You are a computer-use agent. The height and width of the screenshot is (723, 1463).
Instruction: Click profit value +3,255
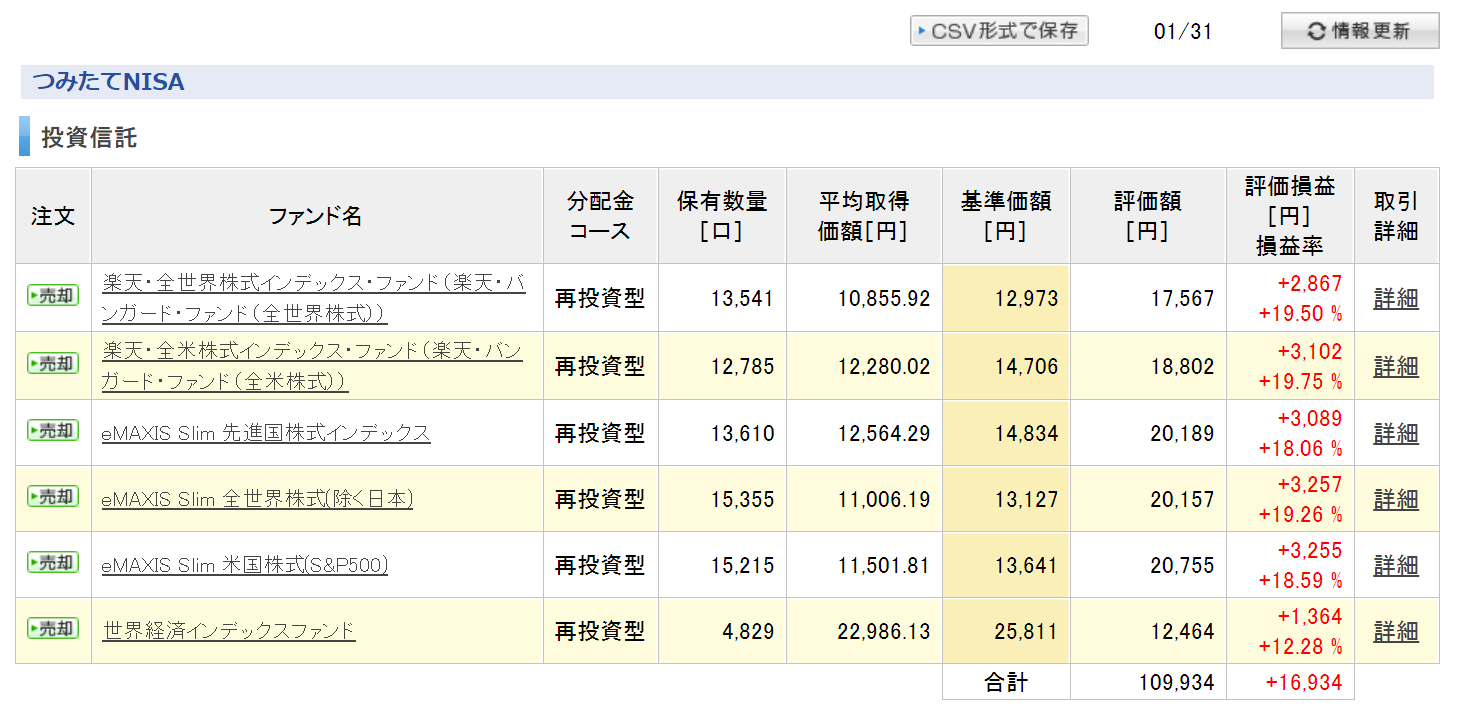coord(1310,550)
